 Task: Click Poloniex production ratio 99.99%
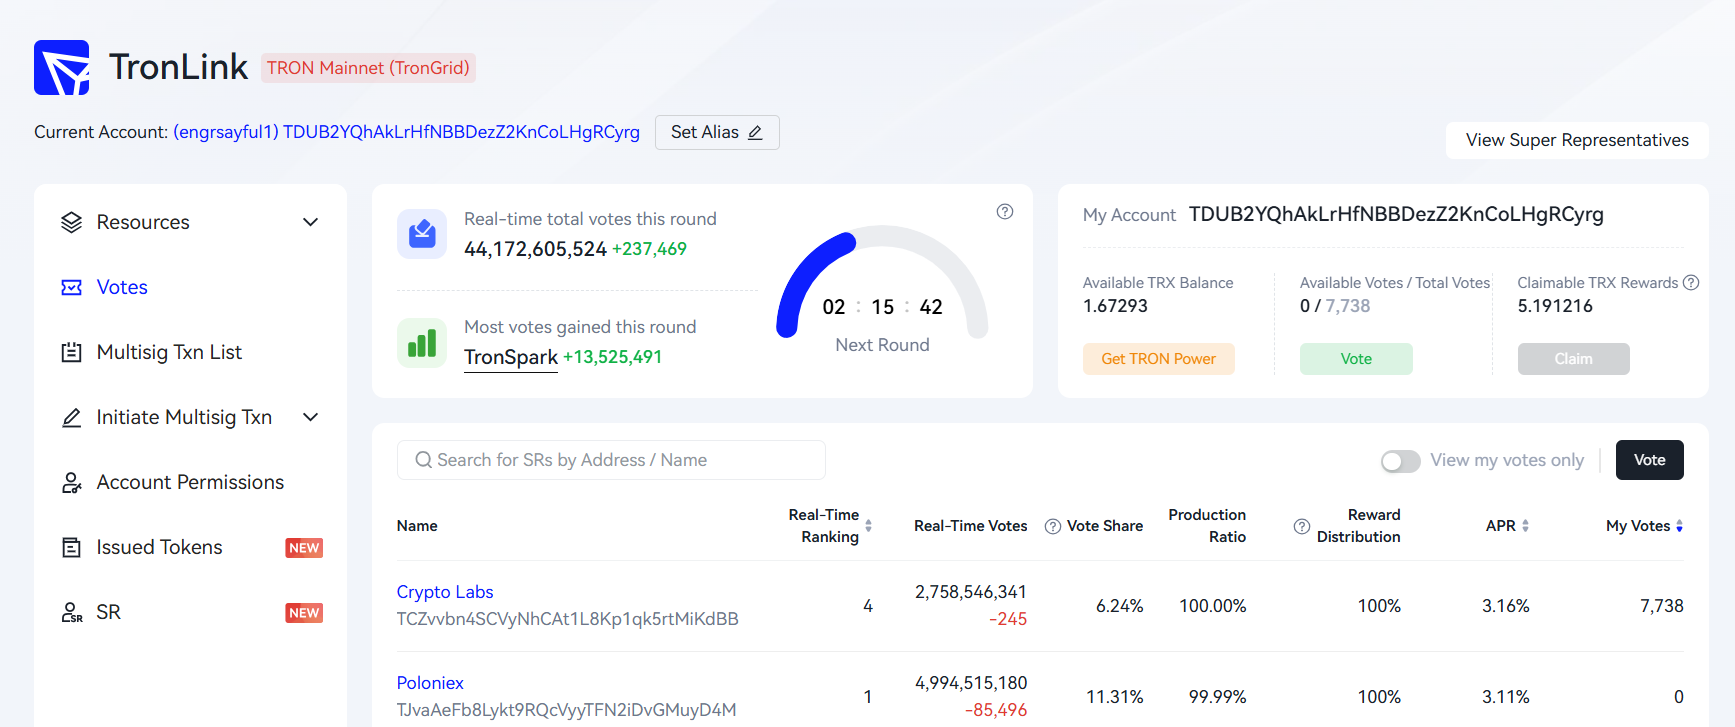[1217, 697]
